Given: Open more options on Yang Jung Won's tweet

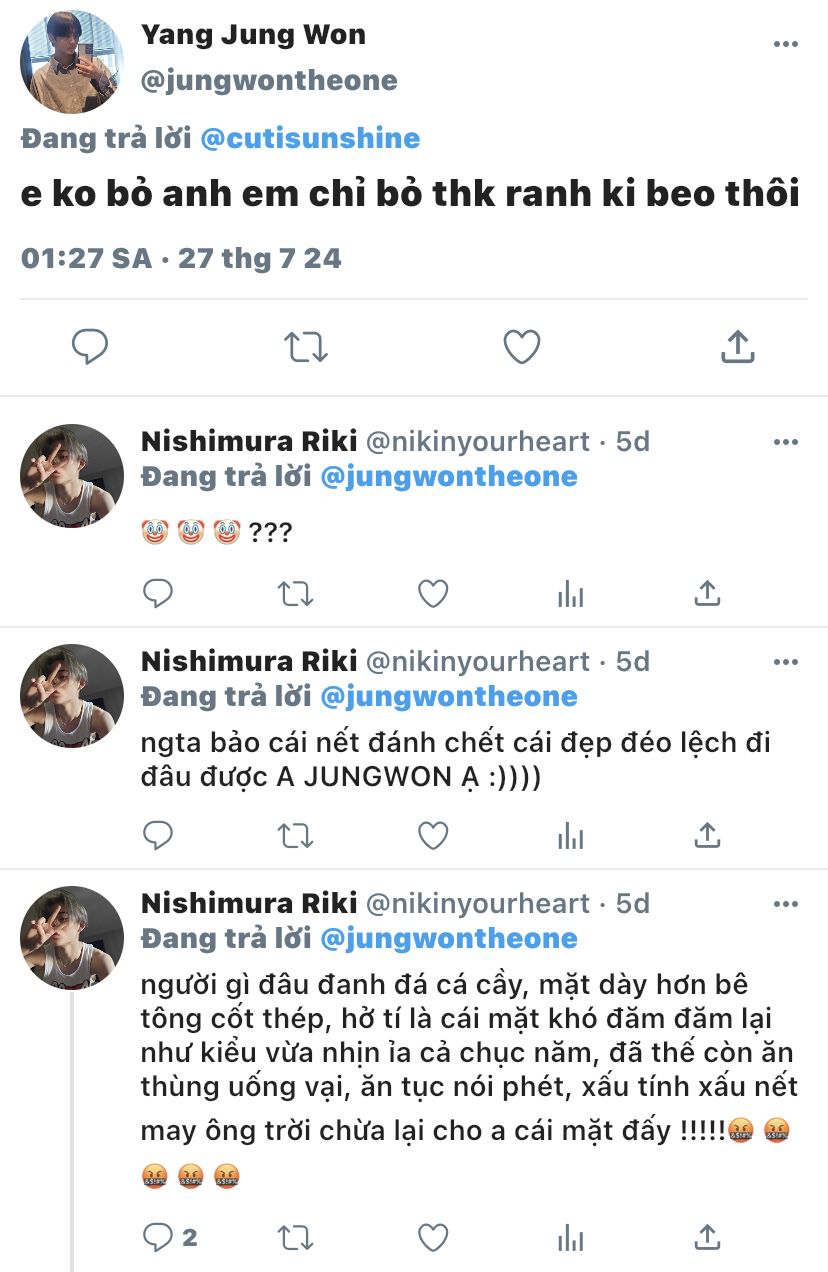Looking at the screenshot, I should tap(787, 44).
